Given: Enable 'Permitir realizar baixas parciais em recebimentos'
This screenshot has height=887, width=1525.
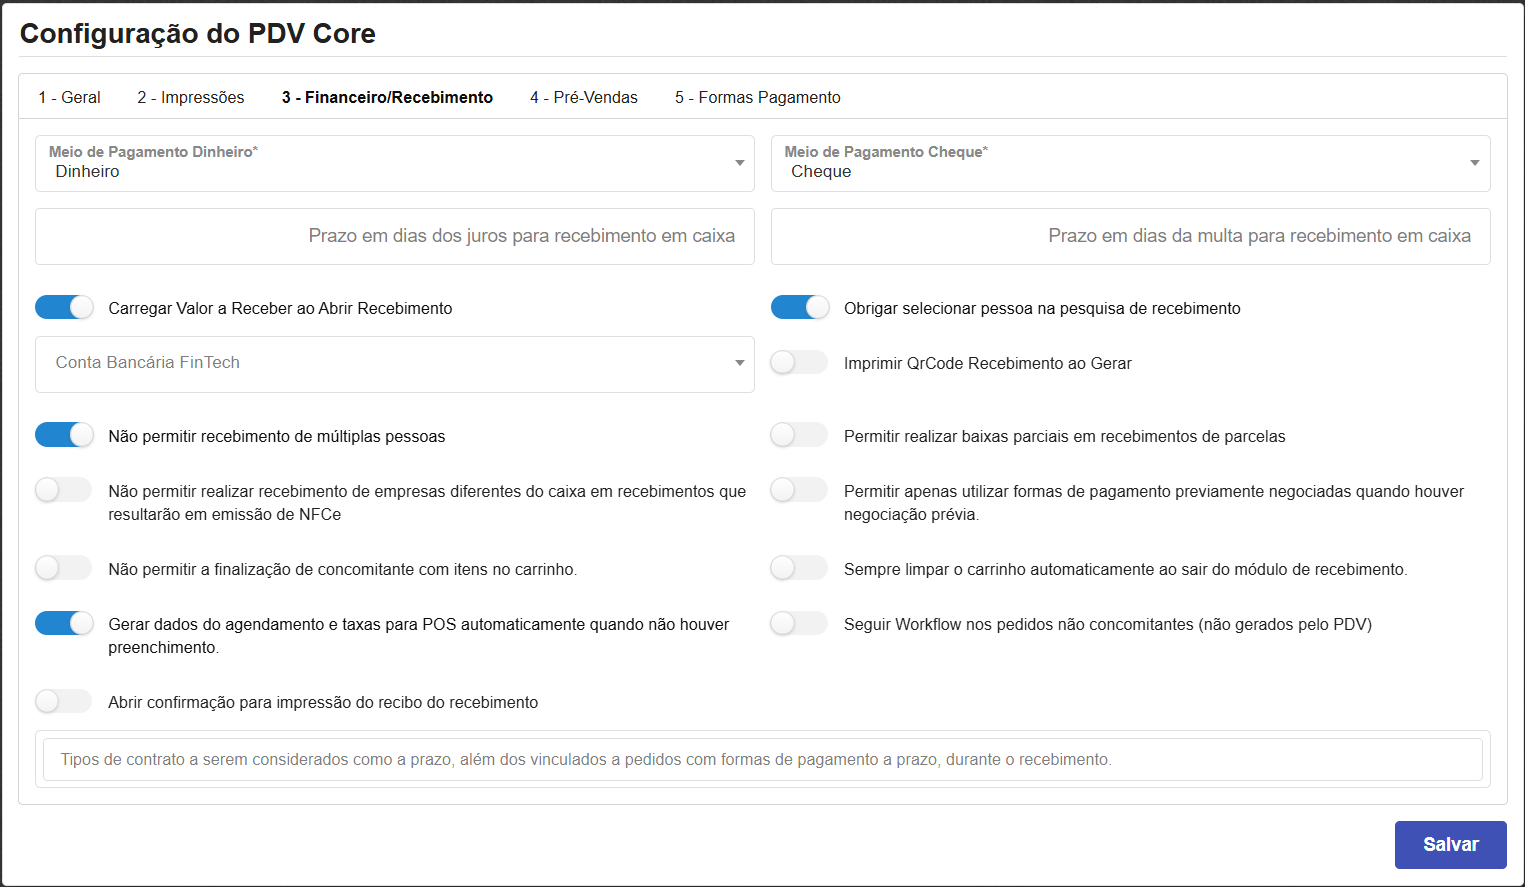Looking at the screenshot, I should click(798, 434).
